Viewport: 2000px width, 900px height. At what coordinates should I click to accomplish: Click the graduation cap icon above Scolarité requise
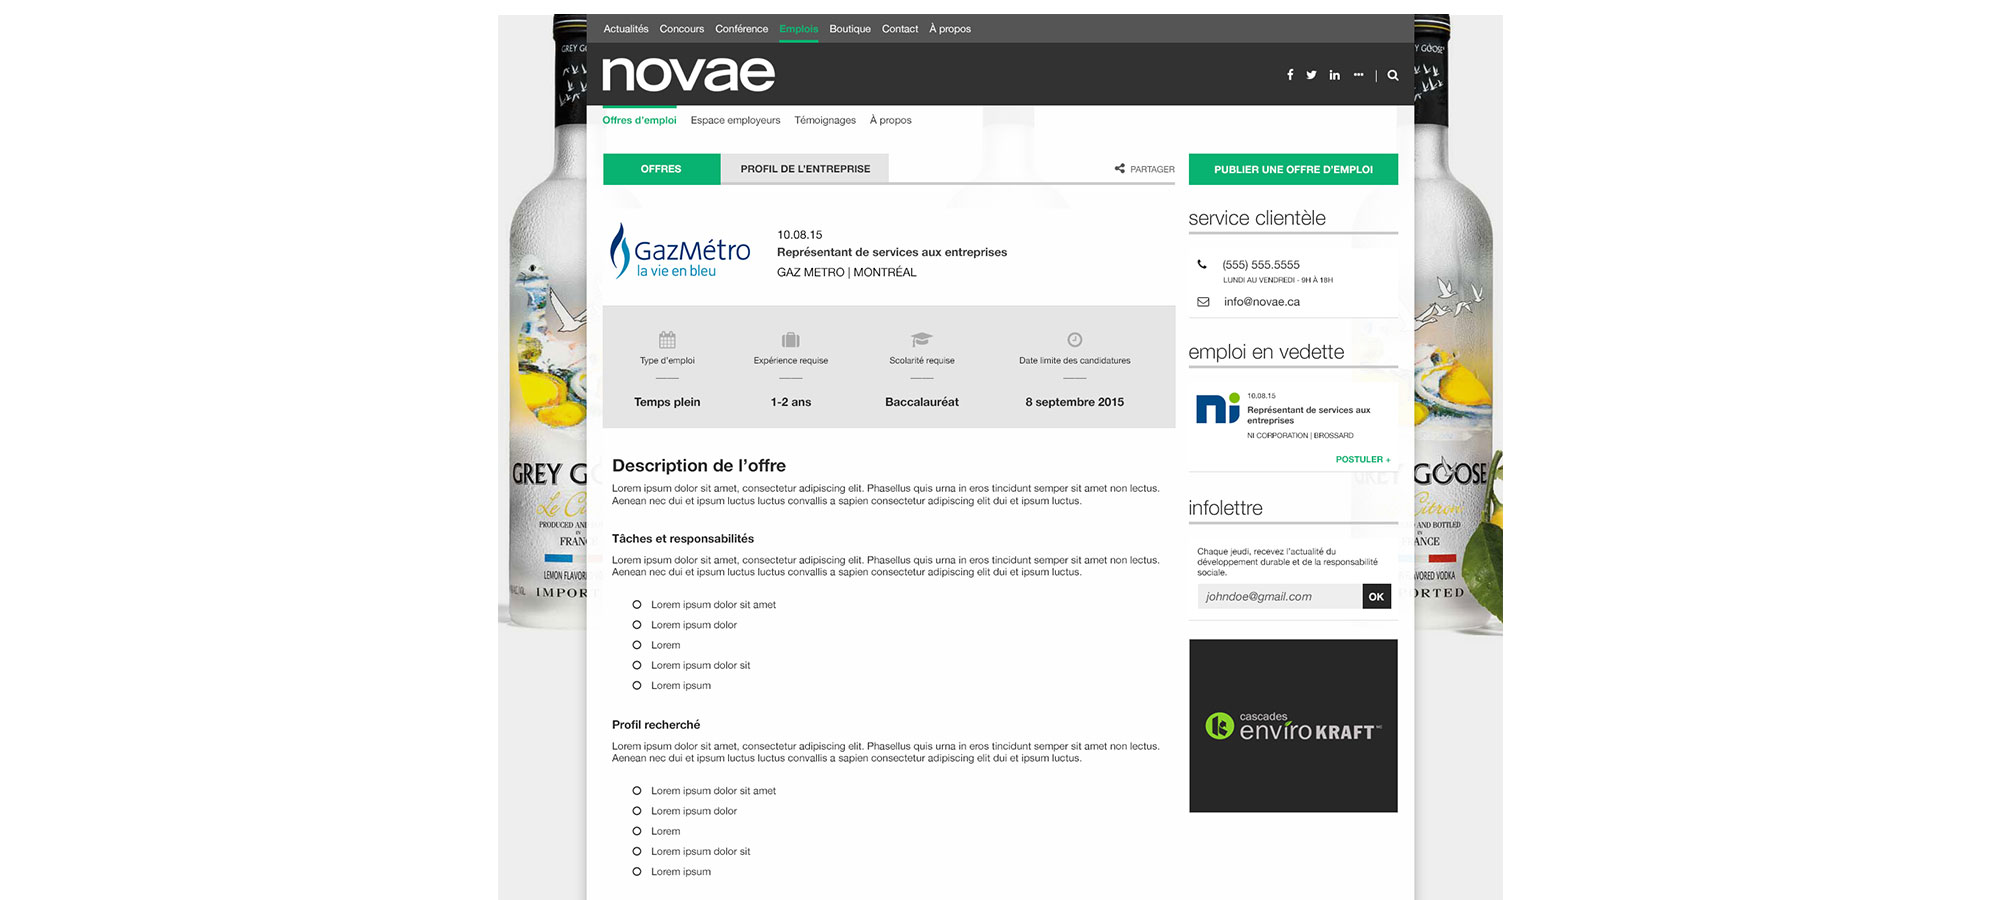(922, 340)
